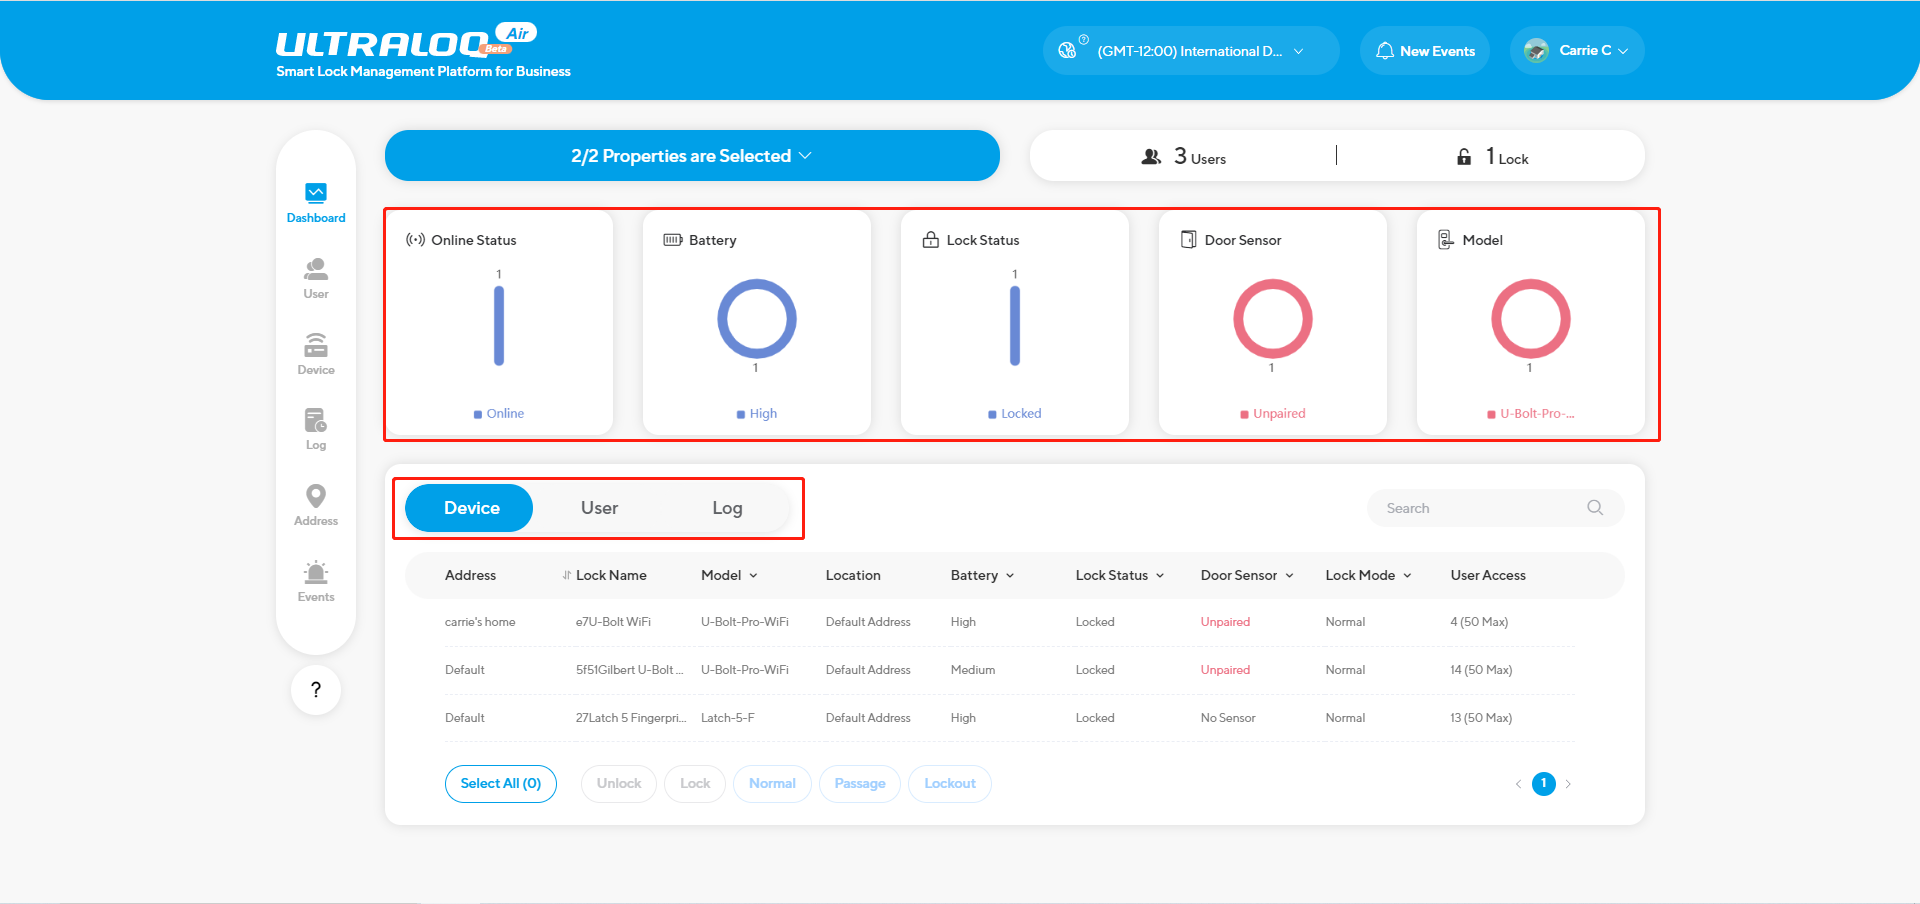This screenshot has height=904, width=1920.
Task: Click the users group icon
Action: pyautogui.click(x=1151, y=157)
